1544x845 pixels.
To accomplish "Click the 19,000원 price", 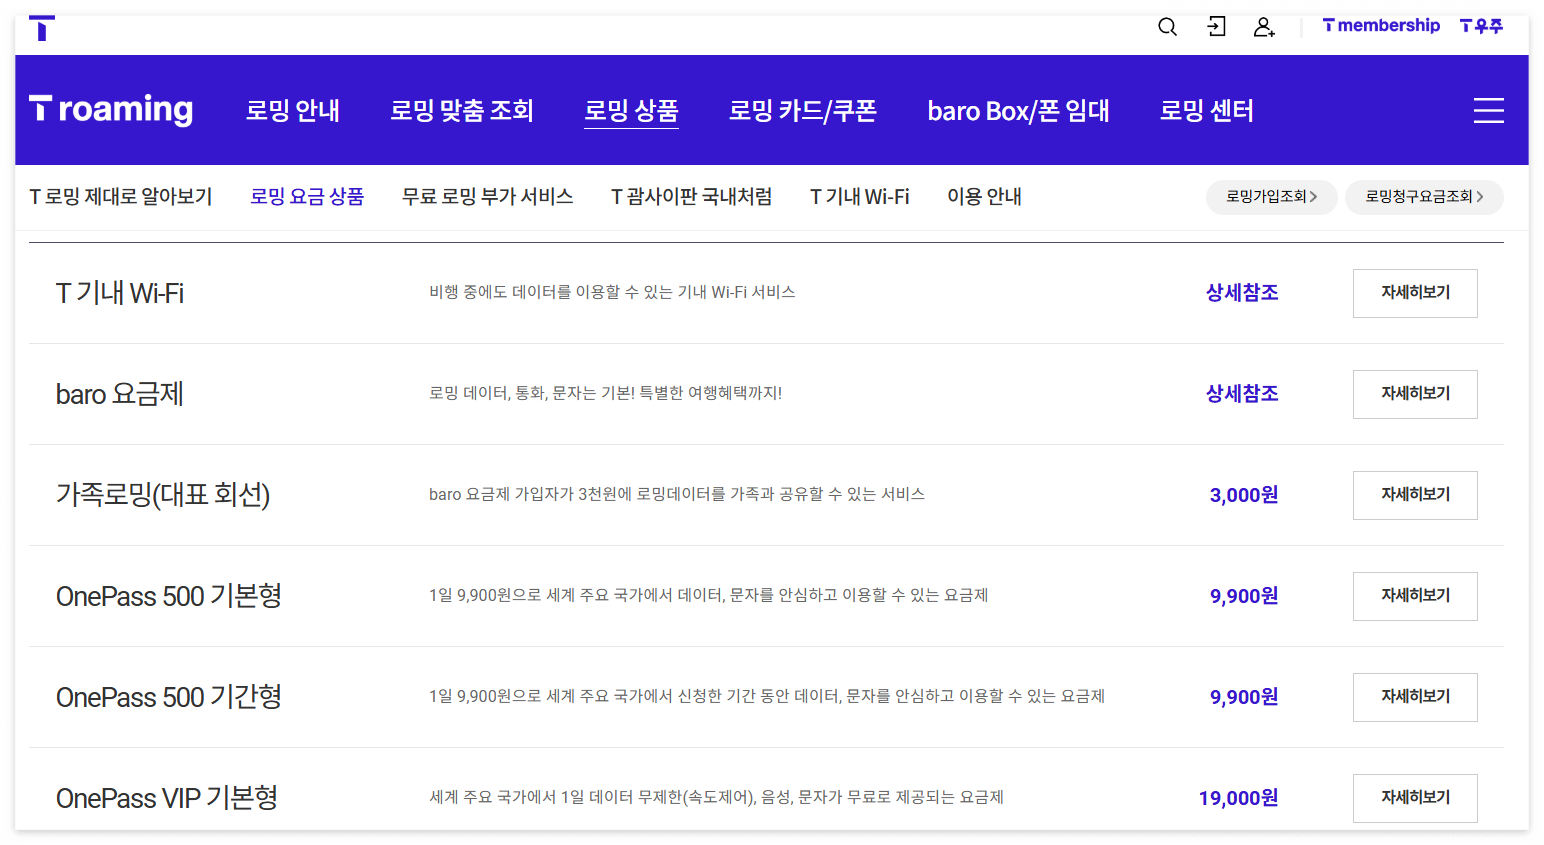I will coord(1239,798).
